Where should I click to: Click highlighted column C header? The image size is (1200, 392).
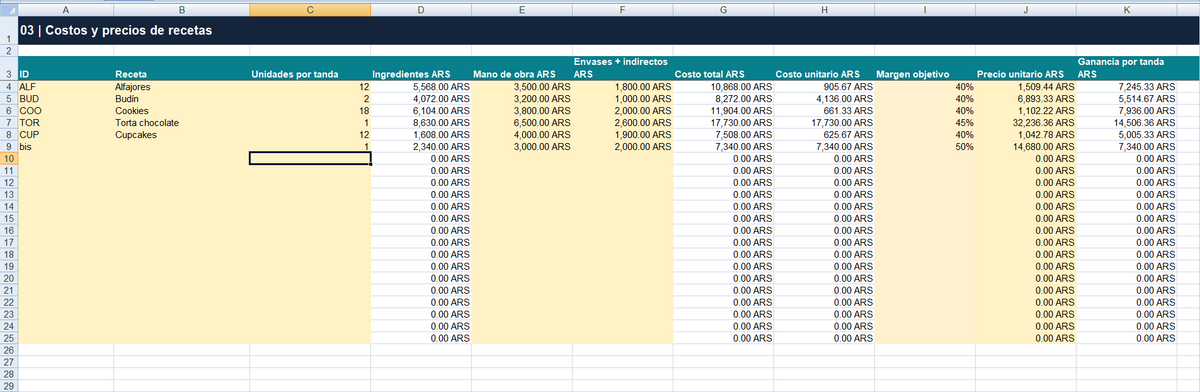coord(310,9)
